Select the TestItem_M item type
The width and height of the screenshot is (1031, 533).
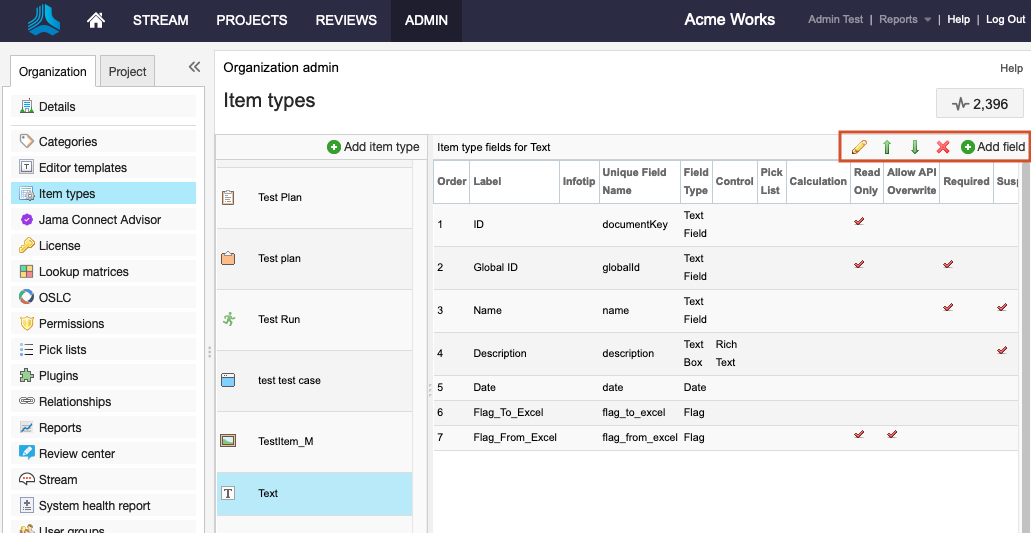(314, 442)
